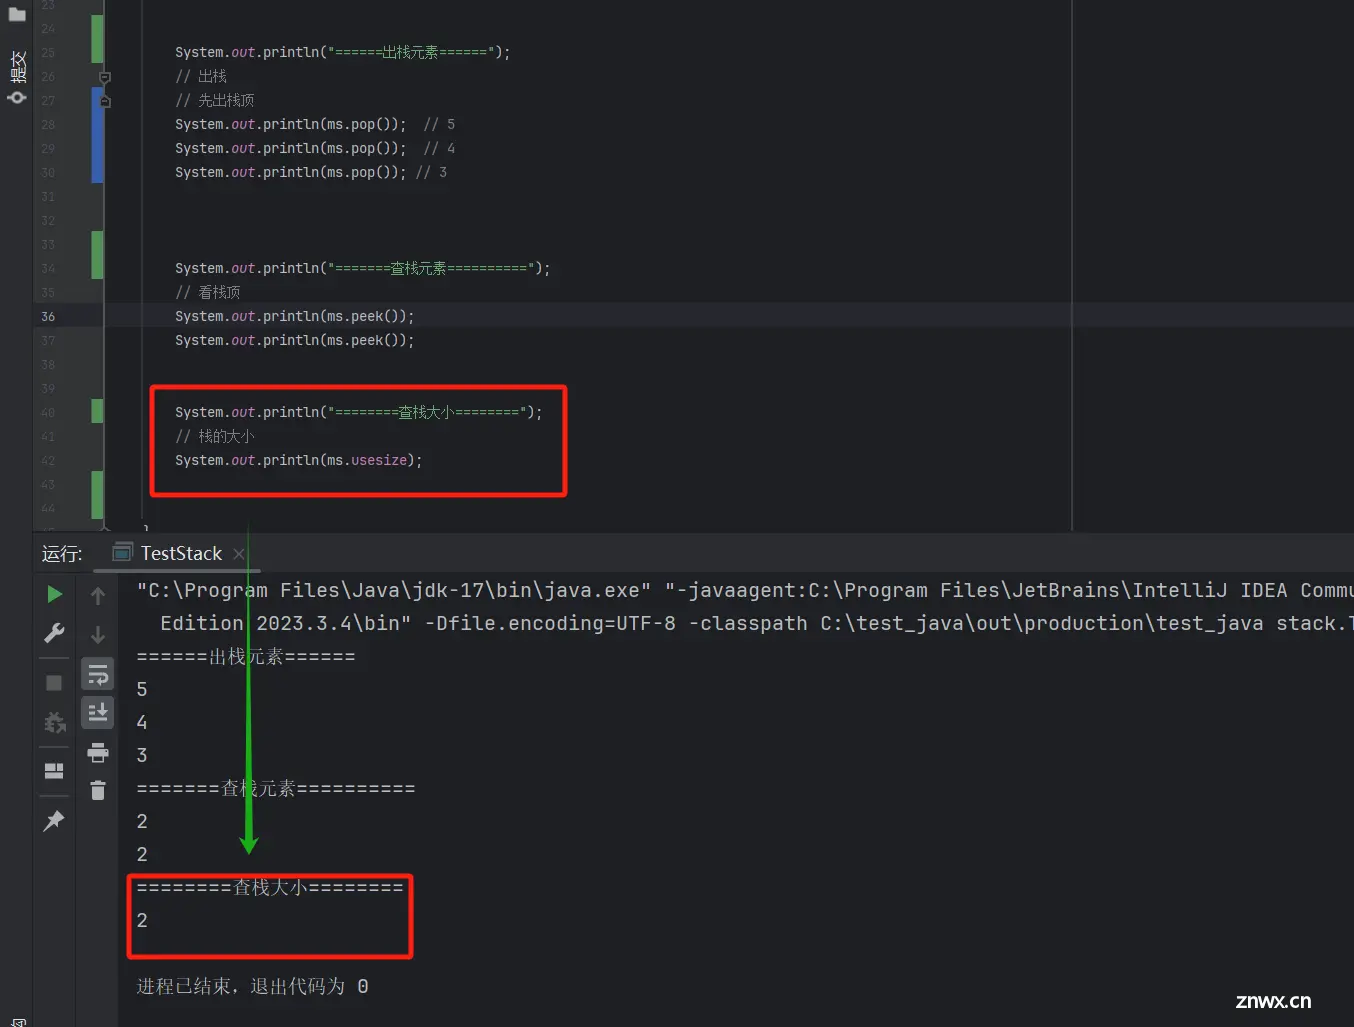The image size is (1354, 1027).
Task: Click the grey Stop process square icon
Action: pos(54,683)
